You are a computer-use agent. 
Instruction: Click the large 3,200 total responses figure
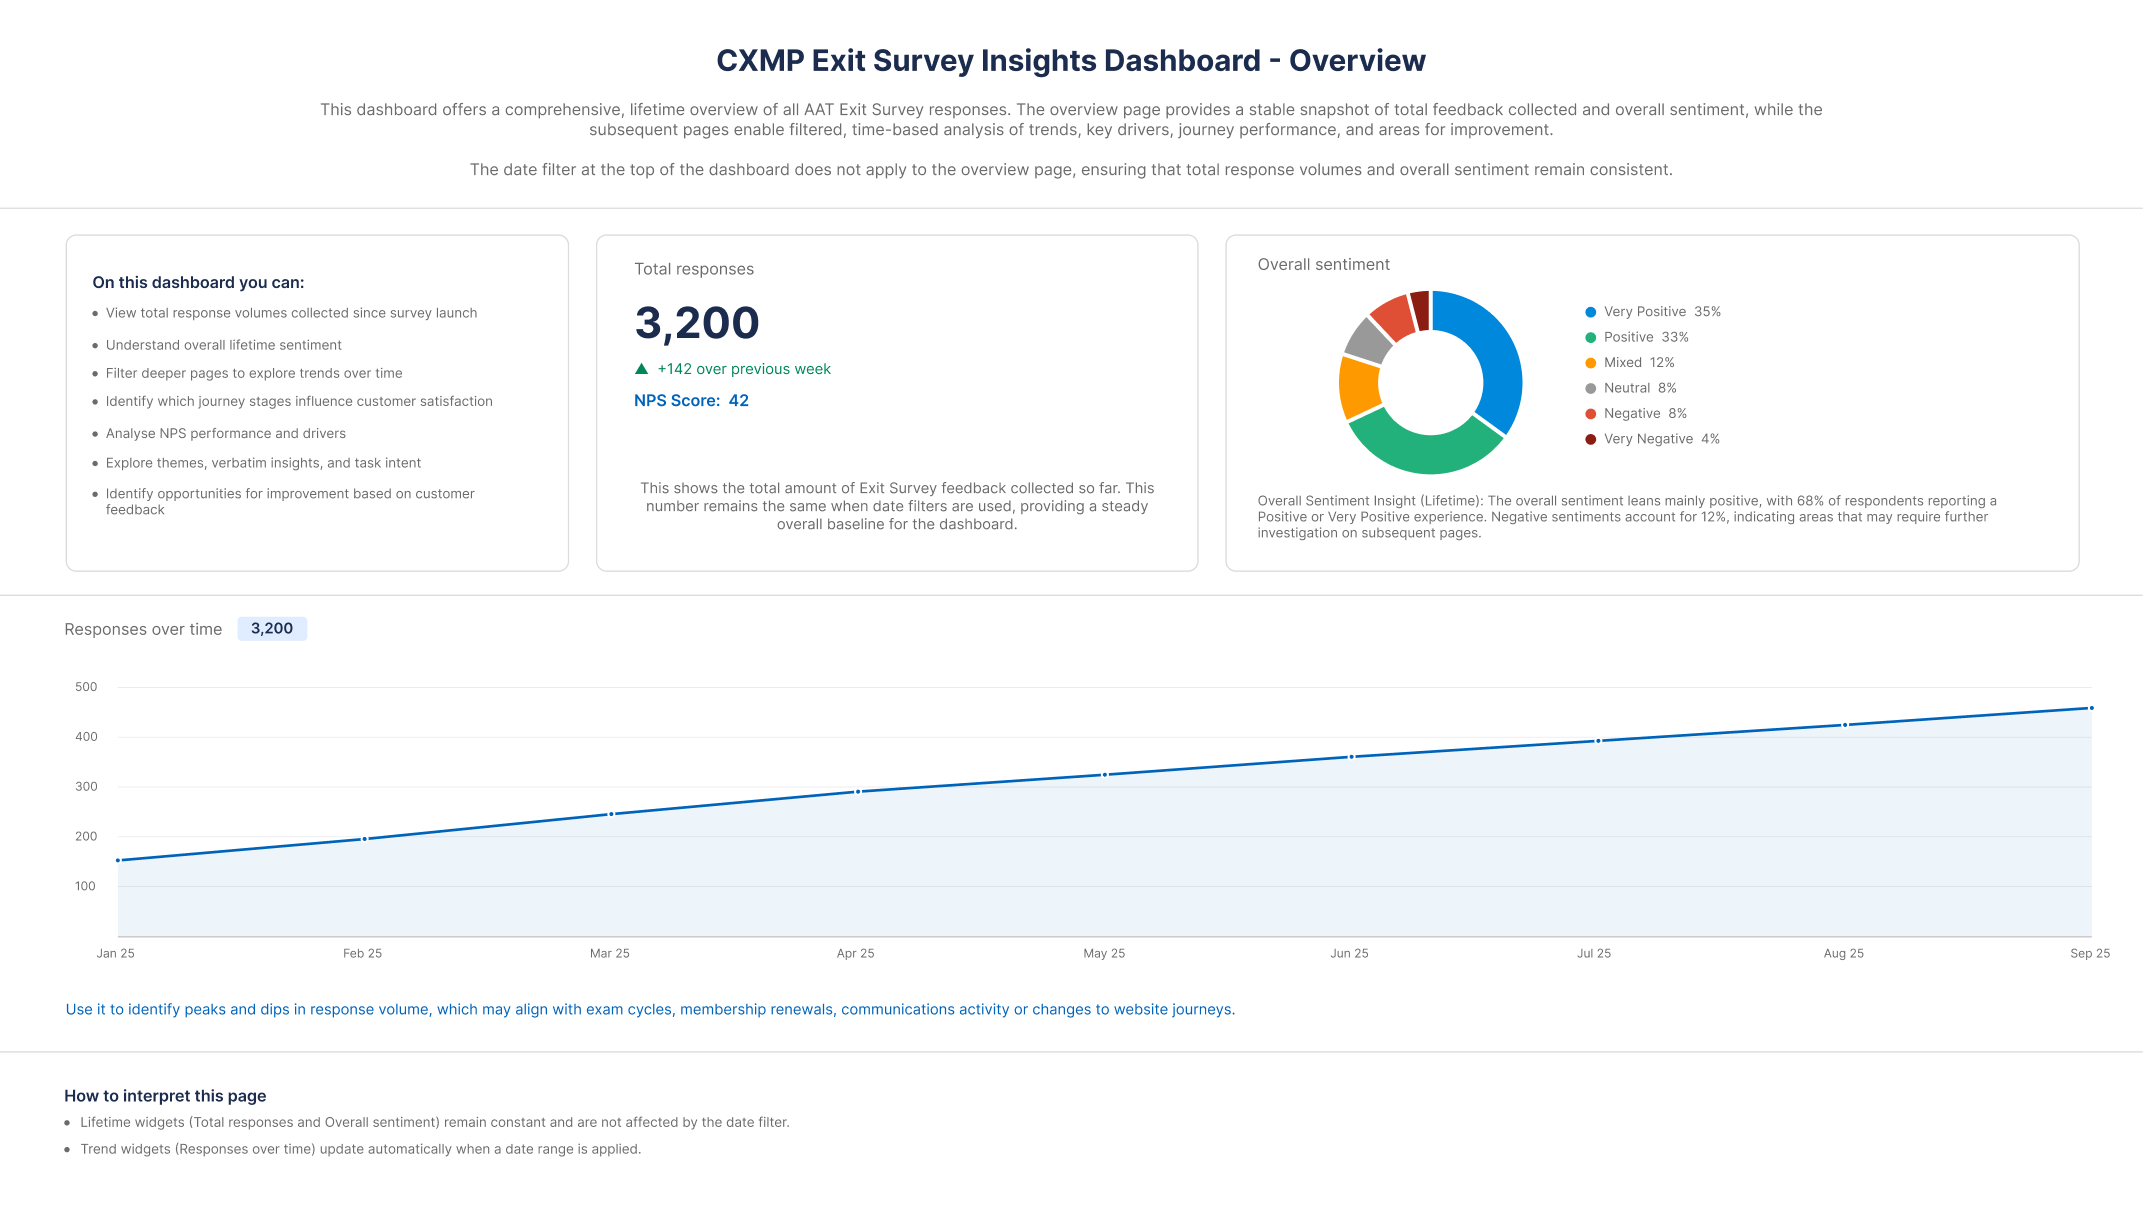click(697, 323)
